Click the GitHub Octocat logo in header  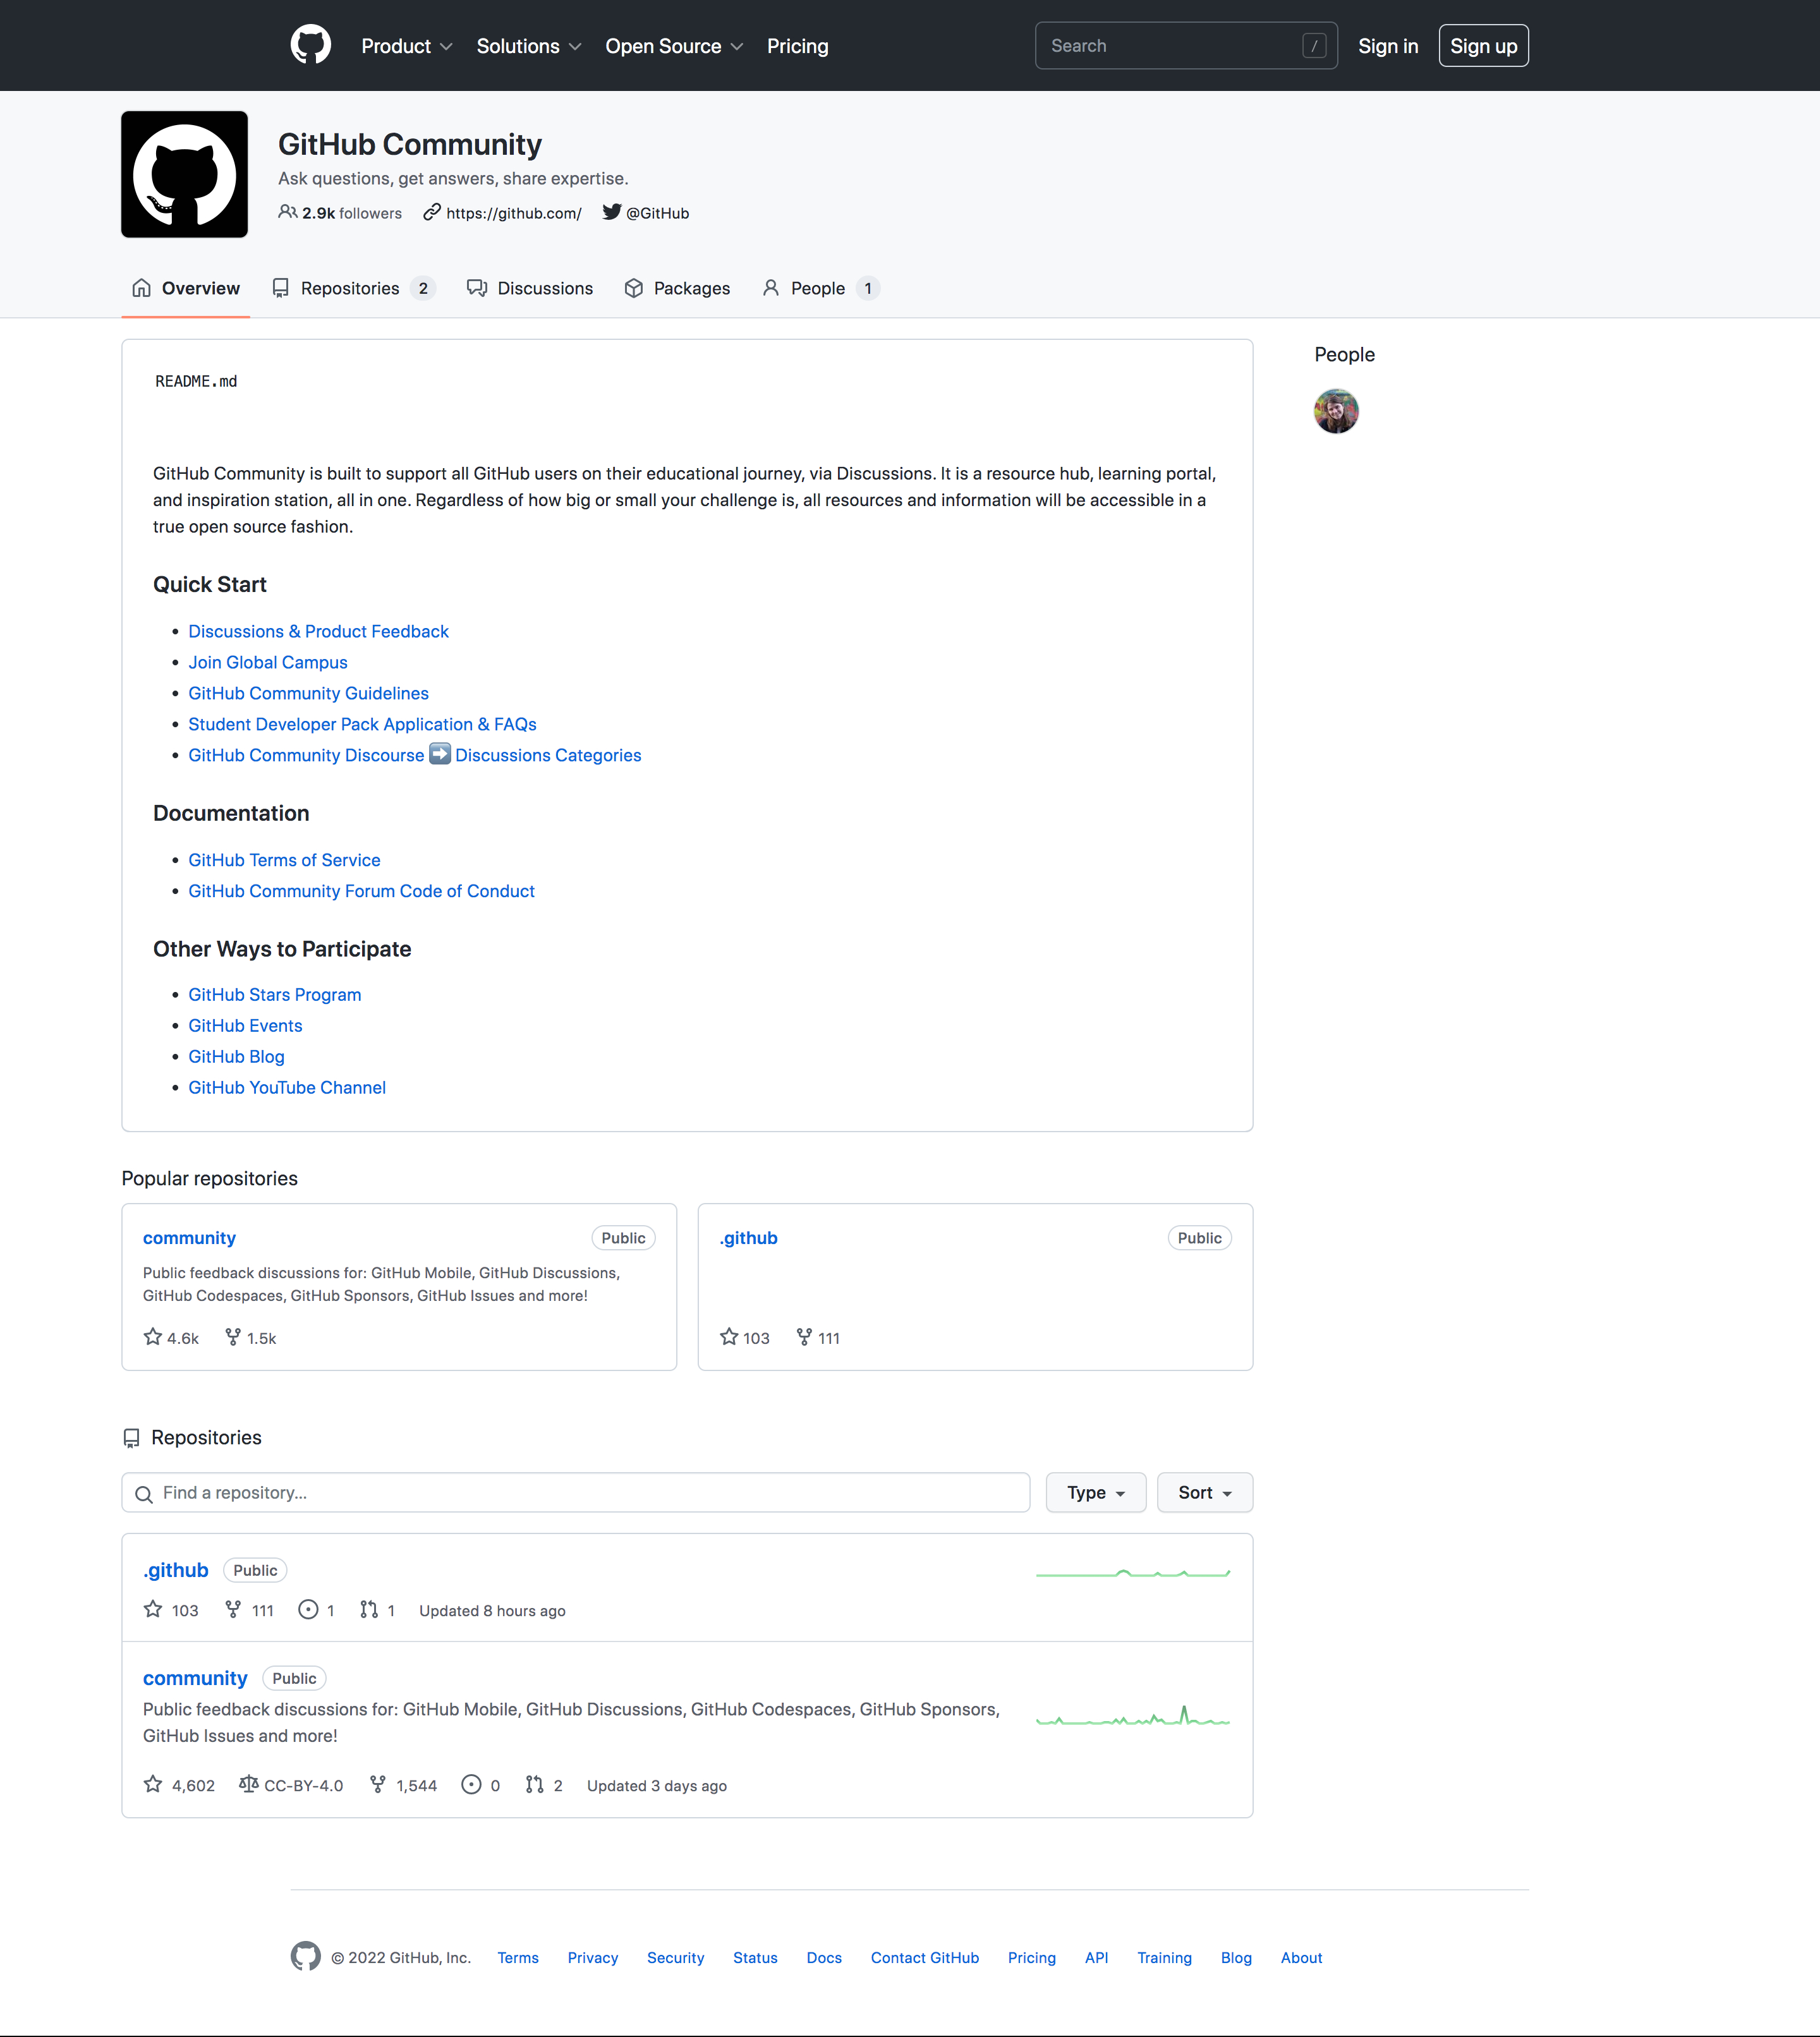(x=311, y=45)
